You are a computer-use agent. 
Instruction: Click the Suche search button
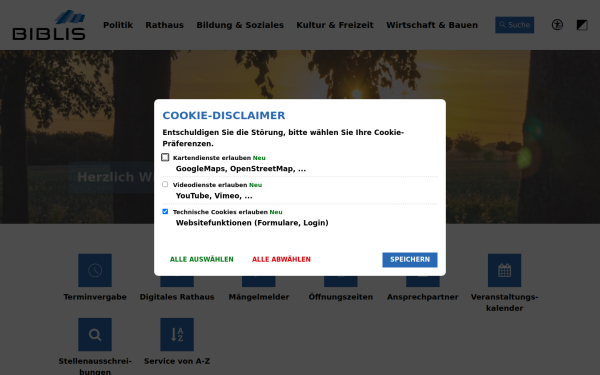(515, 25)
